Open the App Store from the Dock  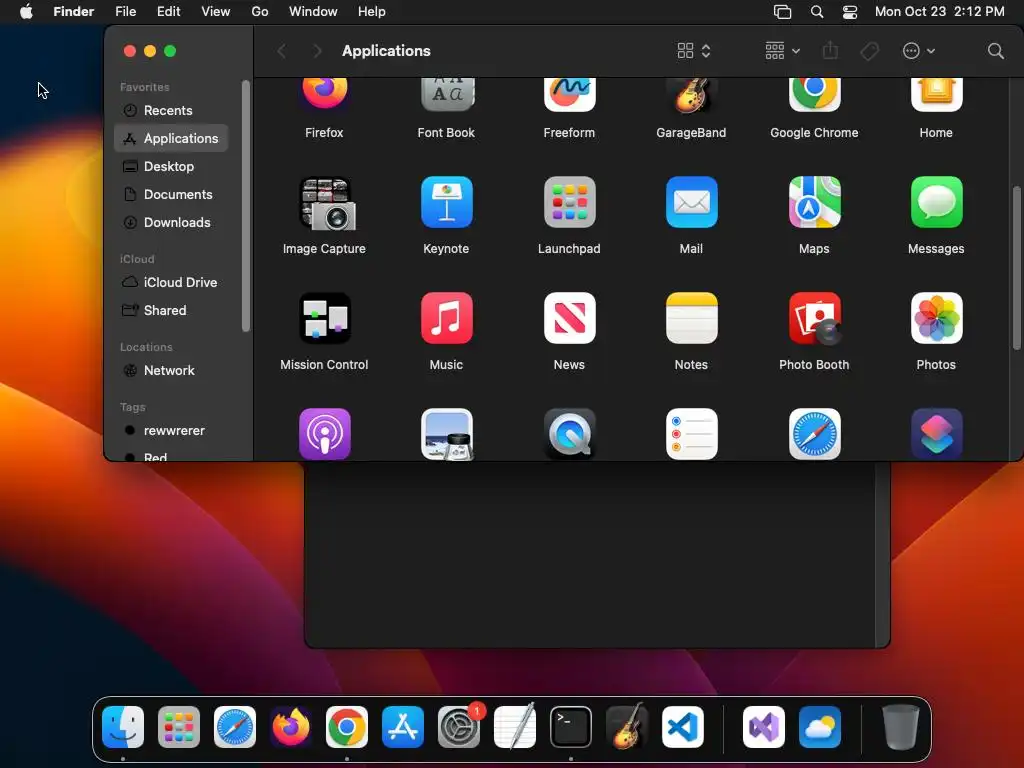(403, 727)
